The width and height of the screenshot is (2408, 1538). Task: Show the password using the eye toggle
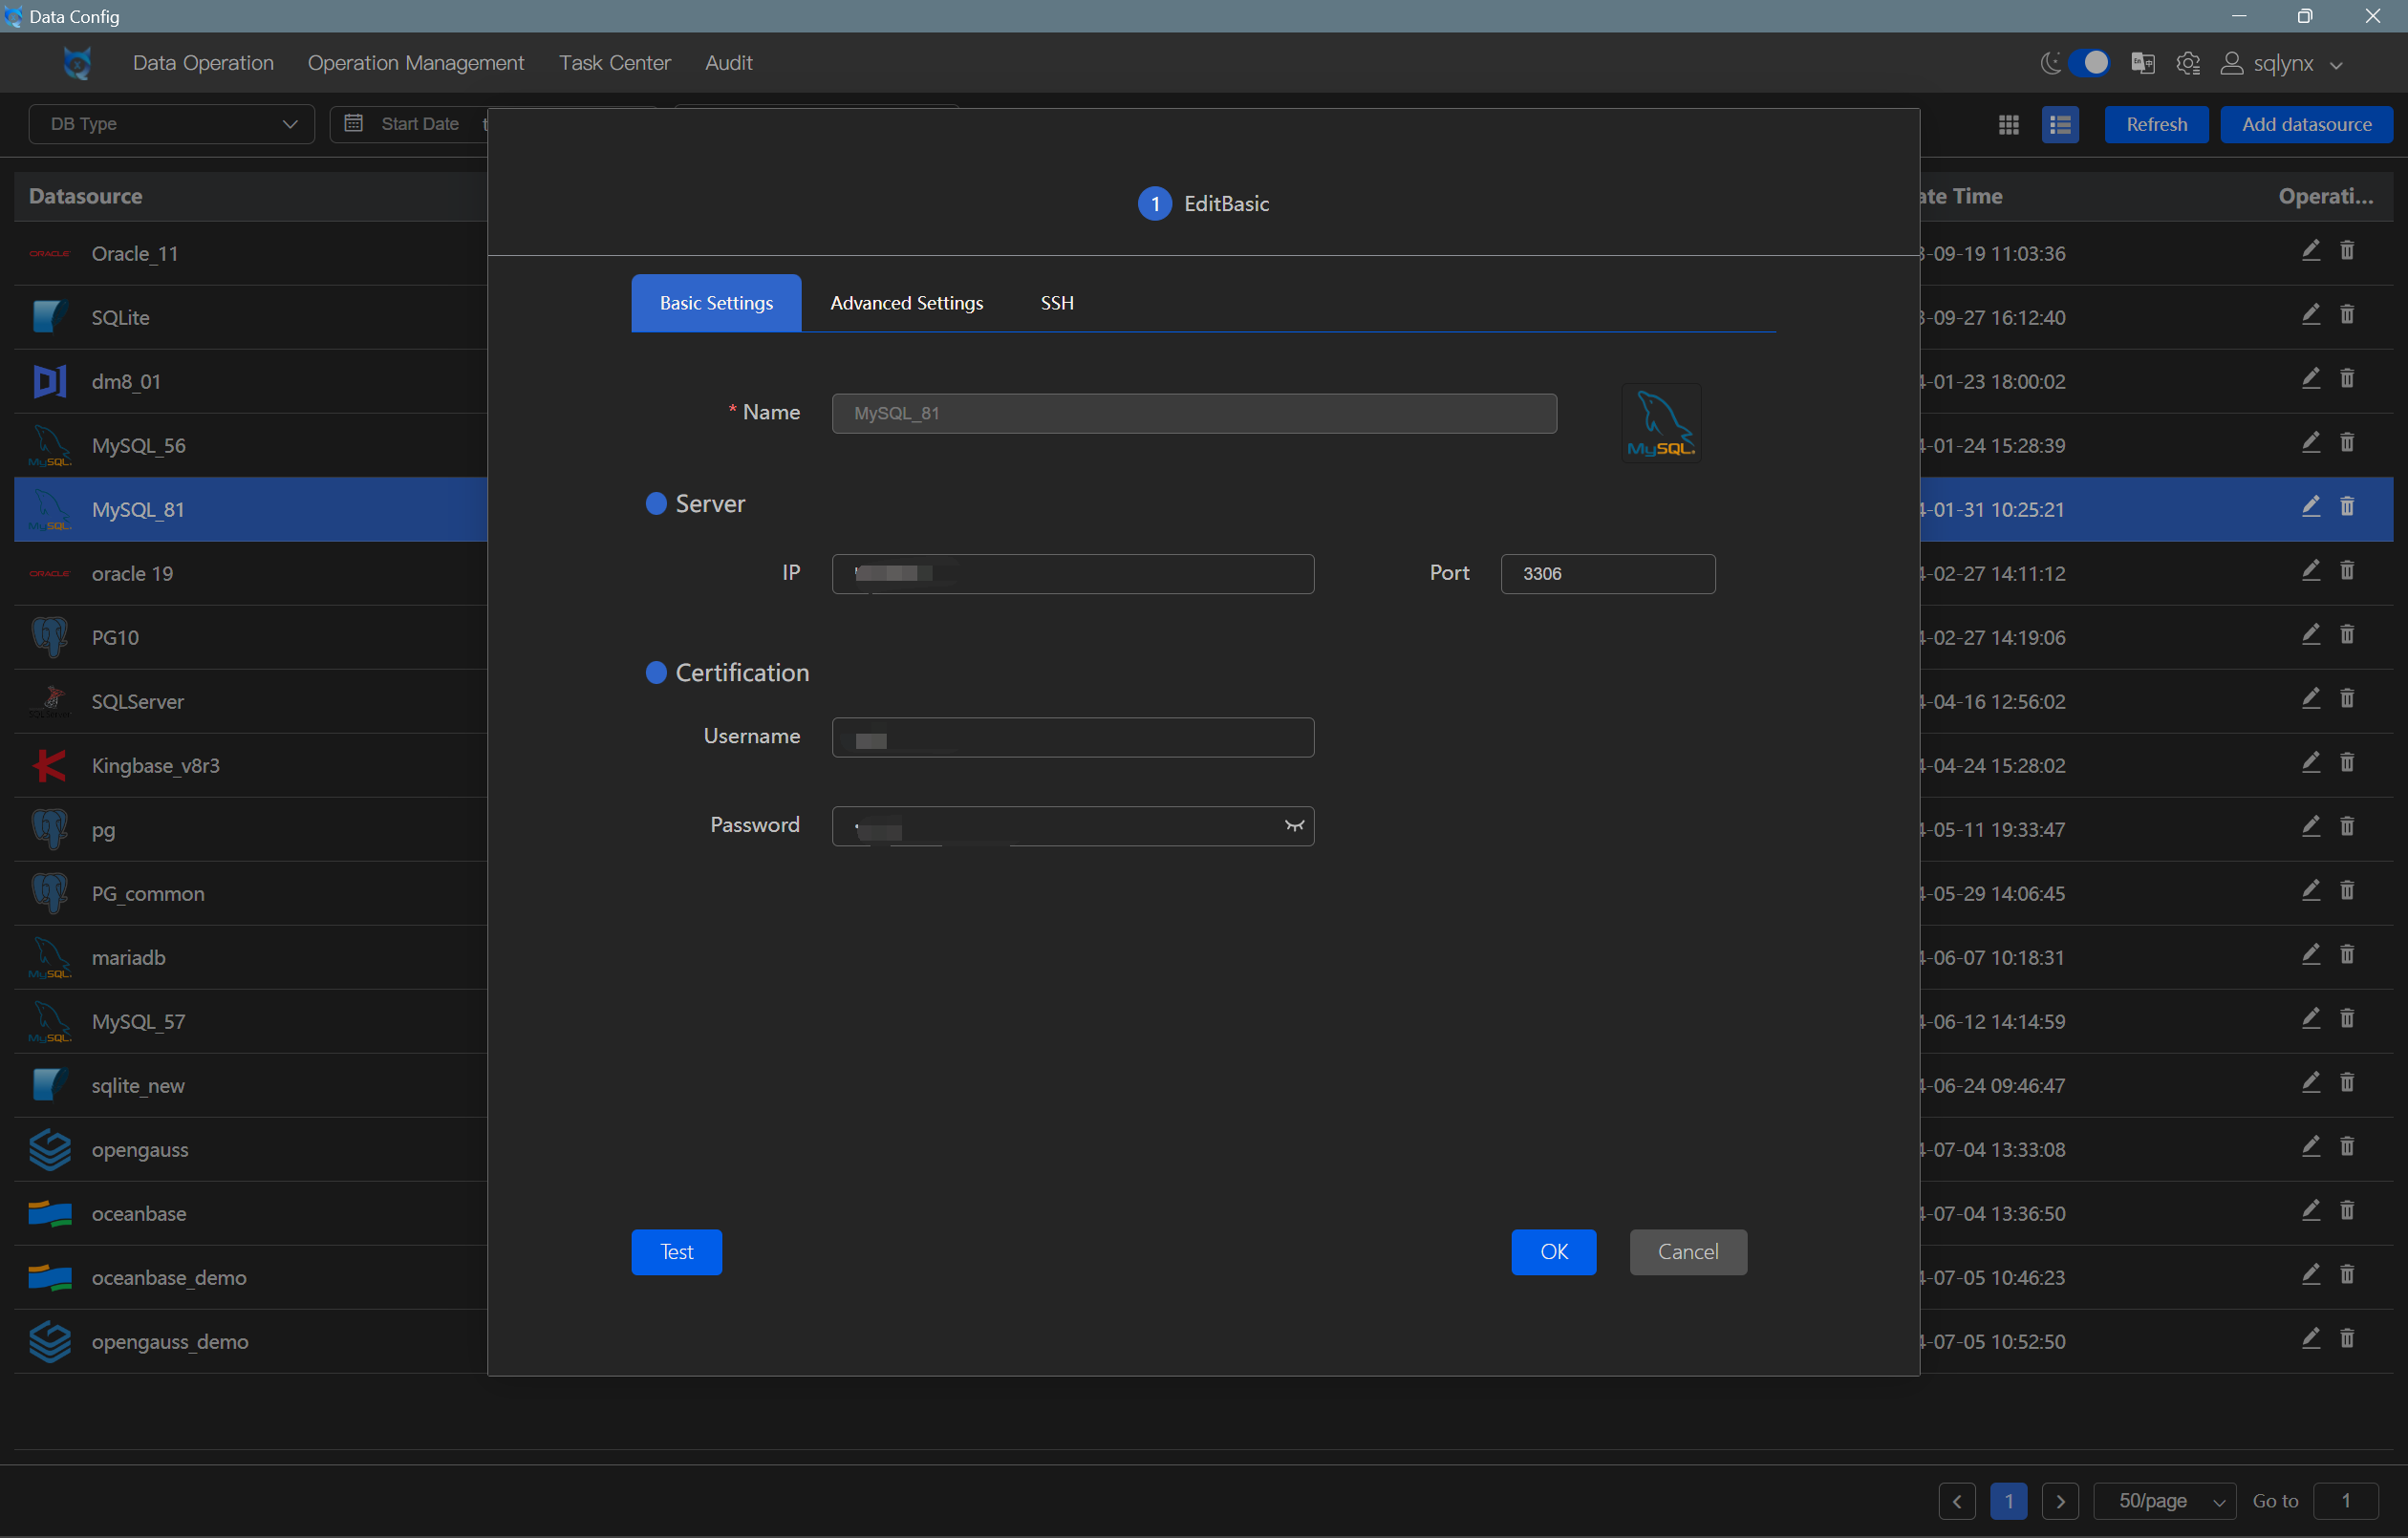[1293, 826]
